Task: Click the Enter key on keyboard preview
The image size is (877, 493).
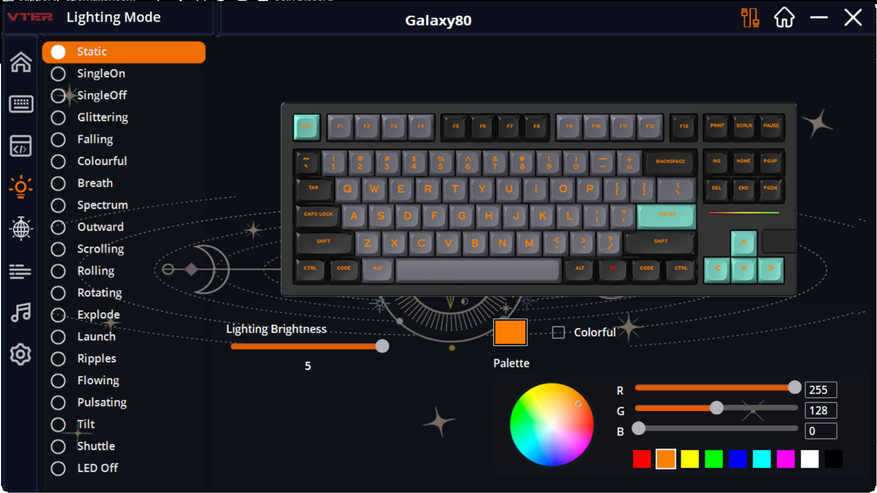Action: click(666, 217)
